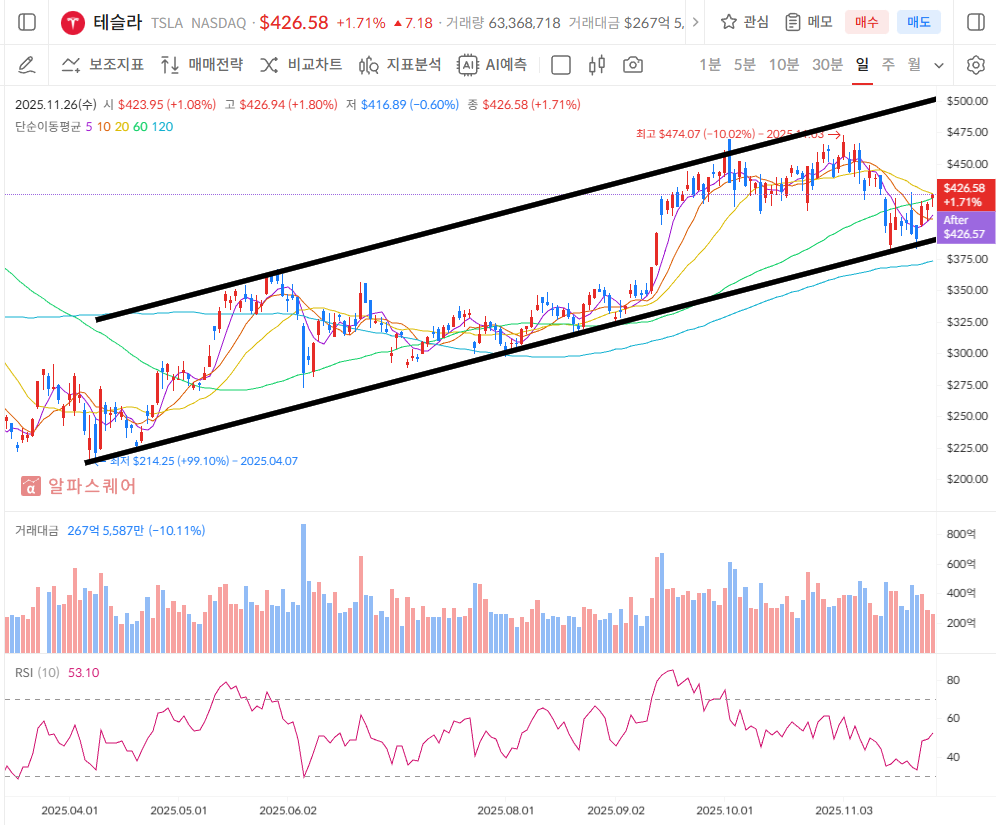Open chart settings gear icon
The height and width of the screenshot is (825, 996).
coord(975,65)
